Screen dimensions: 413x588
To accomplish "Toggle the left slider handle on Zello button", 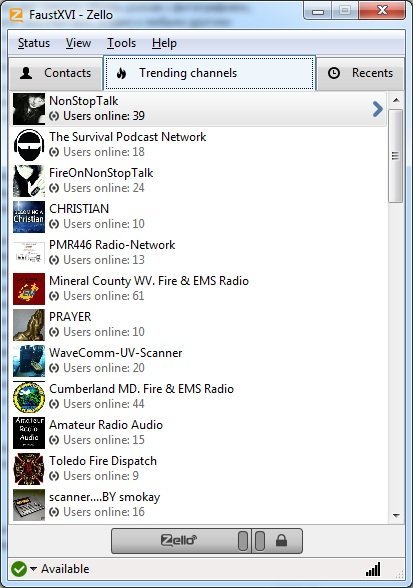I will [x=243, y=541].
